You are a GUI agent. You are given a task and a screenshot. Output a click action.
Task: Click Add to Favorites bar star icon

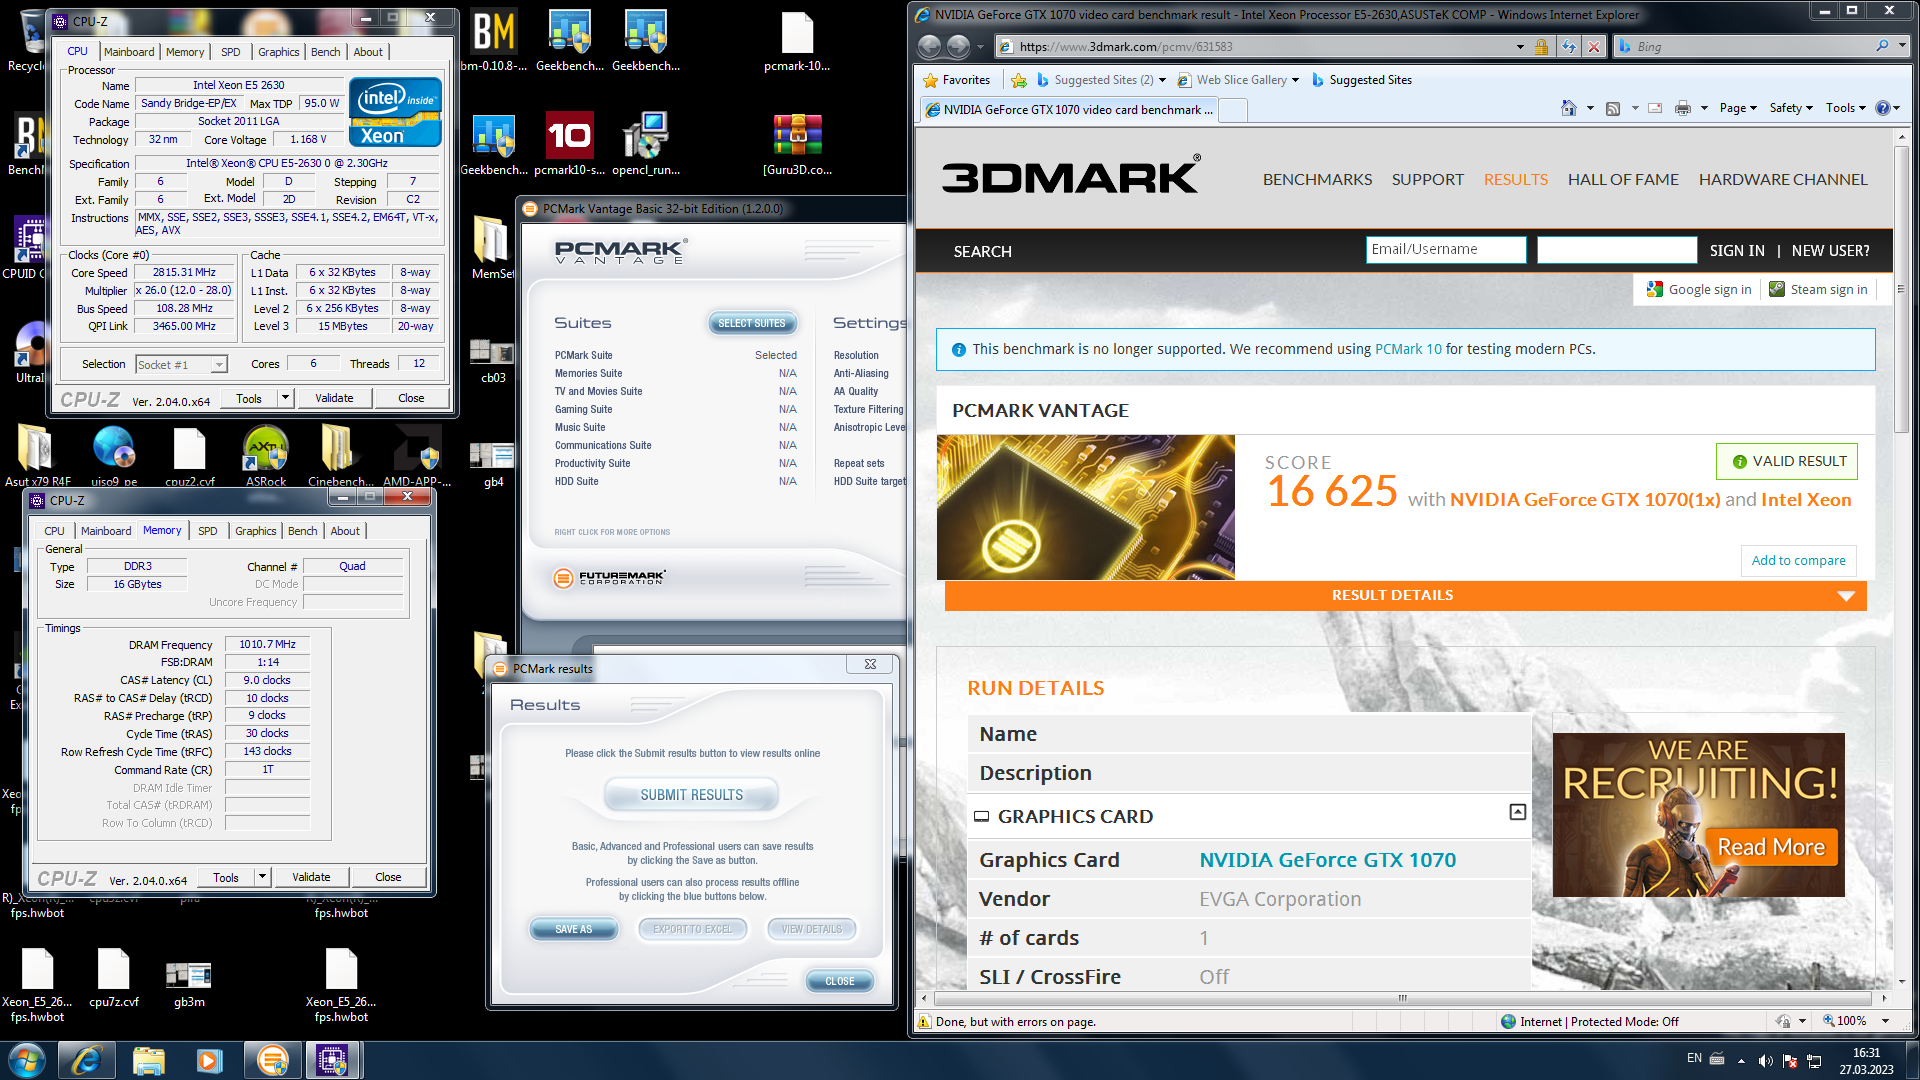tap(1019, 80)
